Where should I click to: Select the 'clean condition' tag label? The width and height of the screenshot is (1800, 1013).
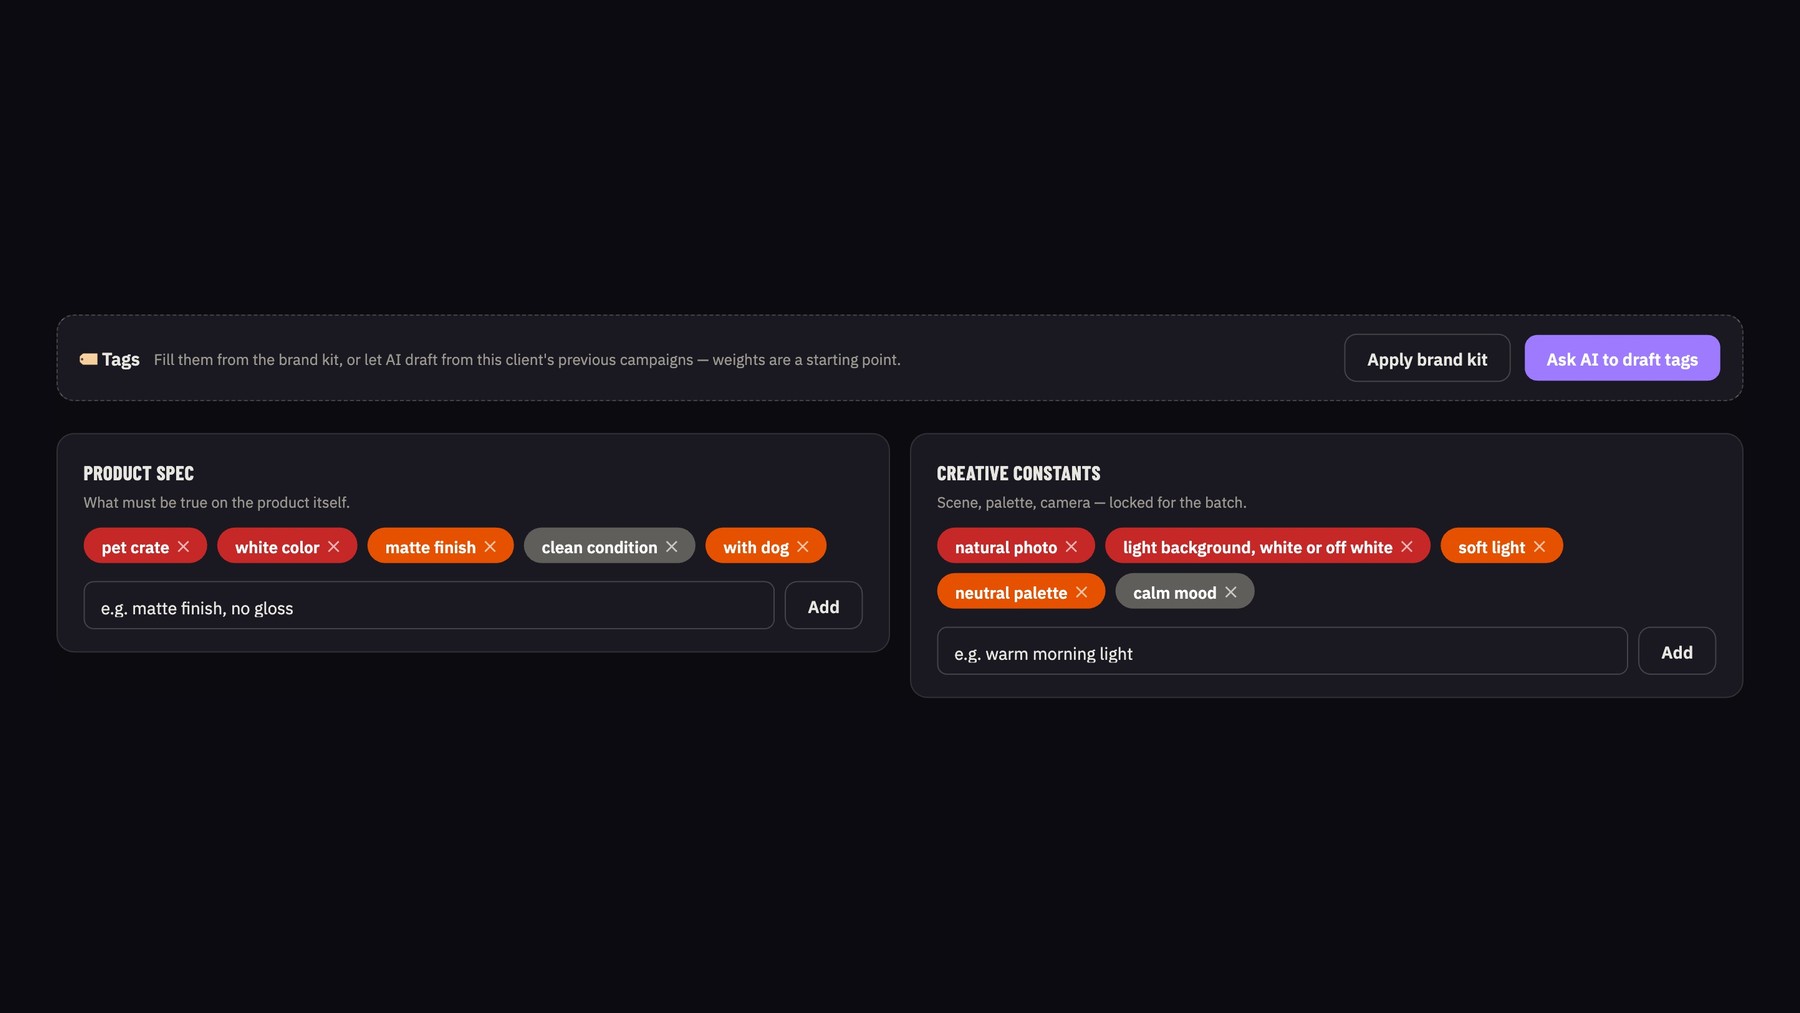(599, 547)
